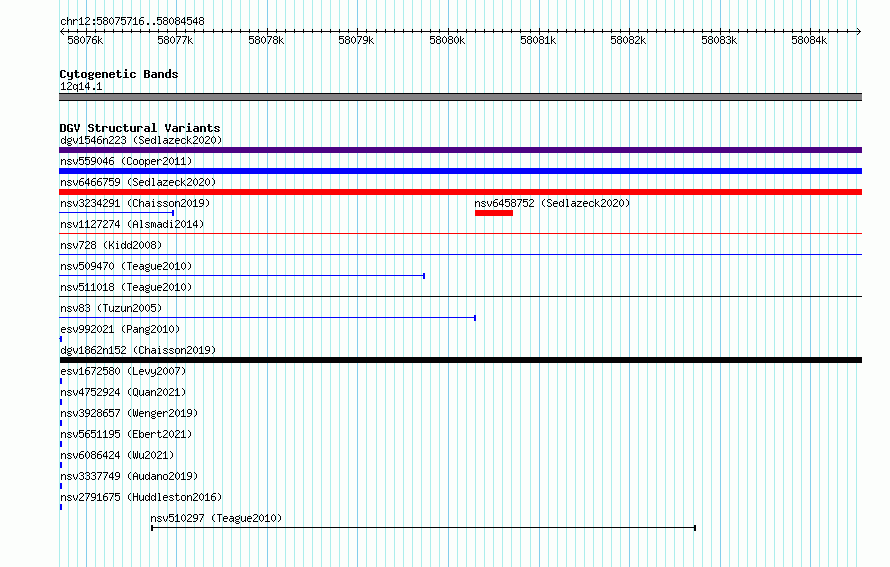Click the nsv3337749 (Audano2019) label
Viewport: 890px width, 567px height.
(129, 476)
